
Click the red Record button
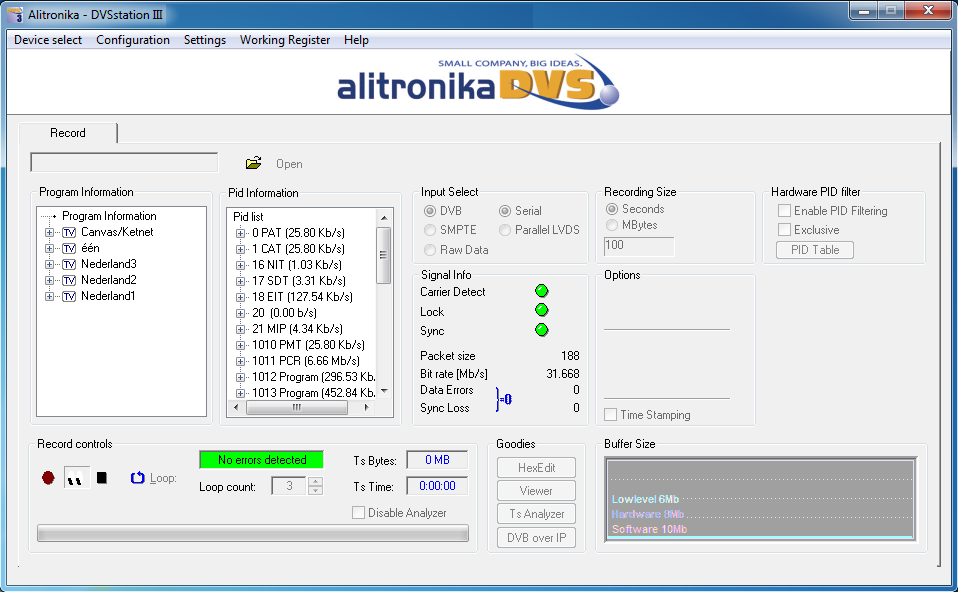pyautogui.click(x=48, y=478)
